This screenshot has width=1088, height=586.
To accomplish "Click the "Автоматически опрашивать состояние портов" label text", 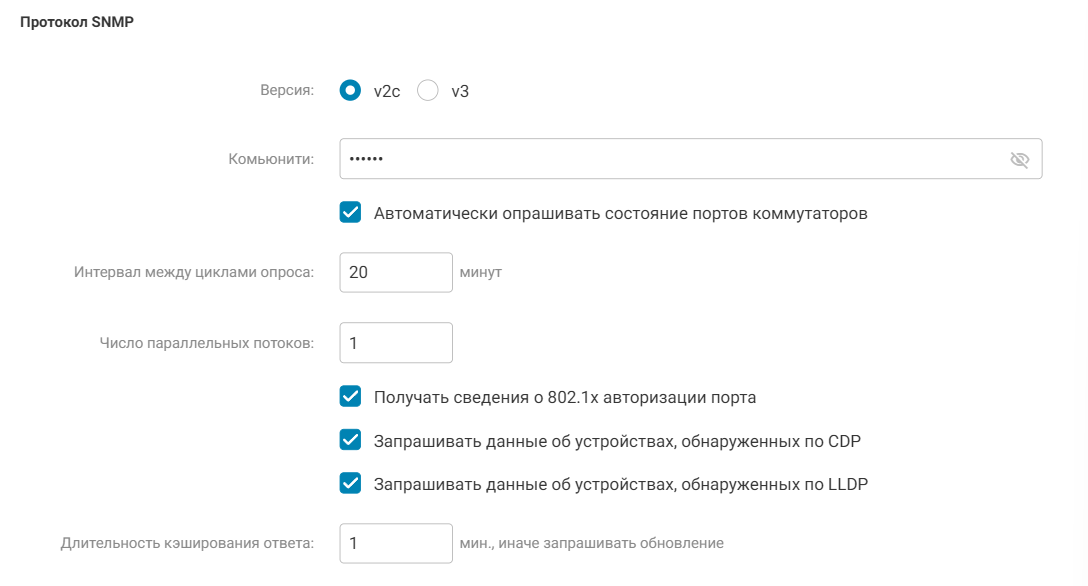I will click(620, 213).
